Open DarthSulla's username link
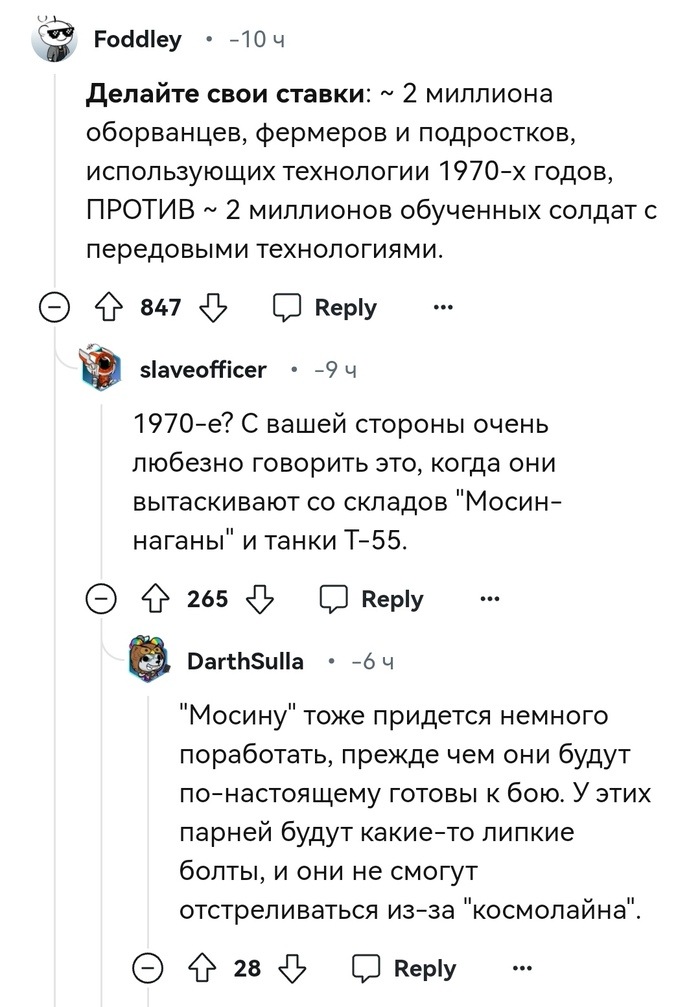 point(245,661)
